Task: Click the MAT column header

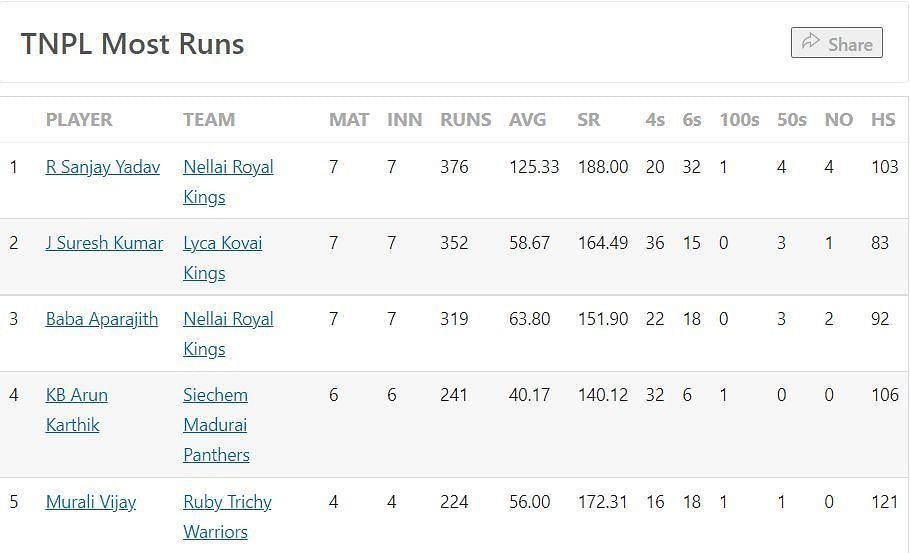Action: 349,120
